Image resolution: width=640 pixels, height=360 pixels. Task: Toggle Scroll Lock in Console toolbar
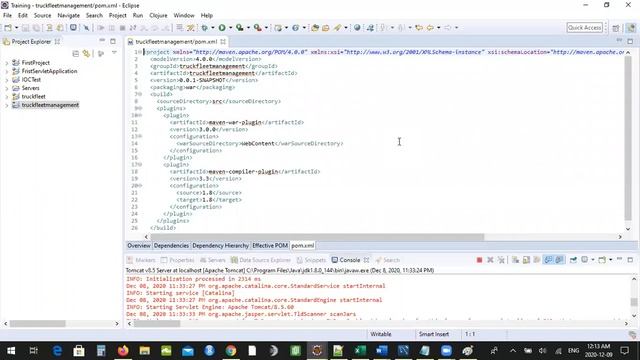(526, 260)
